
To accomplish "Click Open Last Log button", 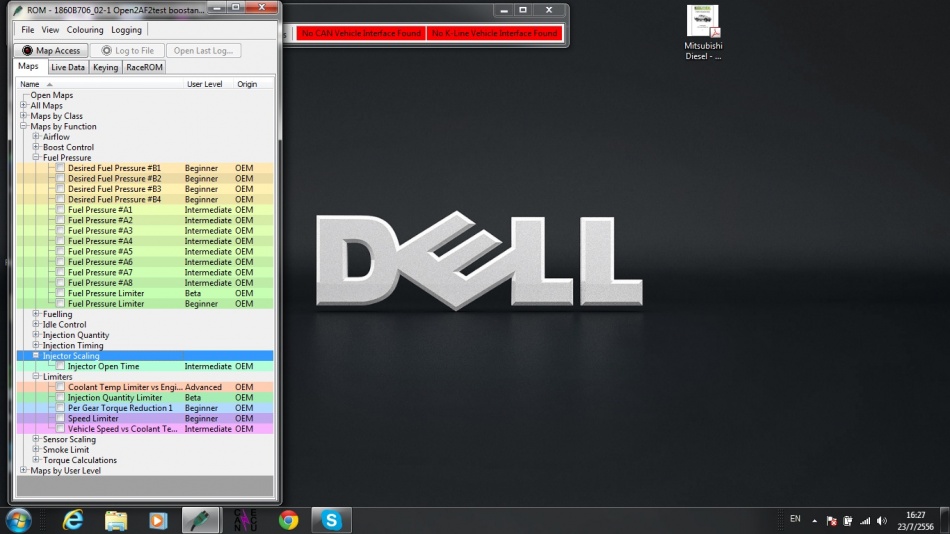I will click(203, 50).
